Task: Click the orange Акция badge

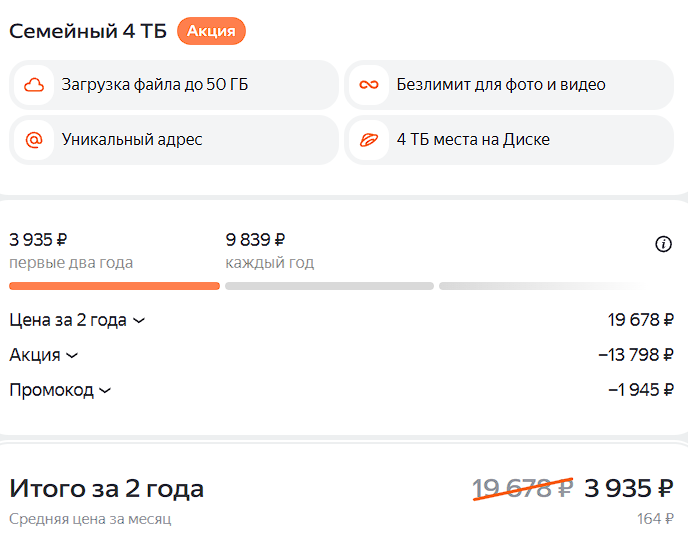Action: click(211, 31)
